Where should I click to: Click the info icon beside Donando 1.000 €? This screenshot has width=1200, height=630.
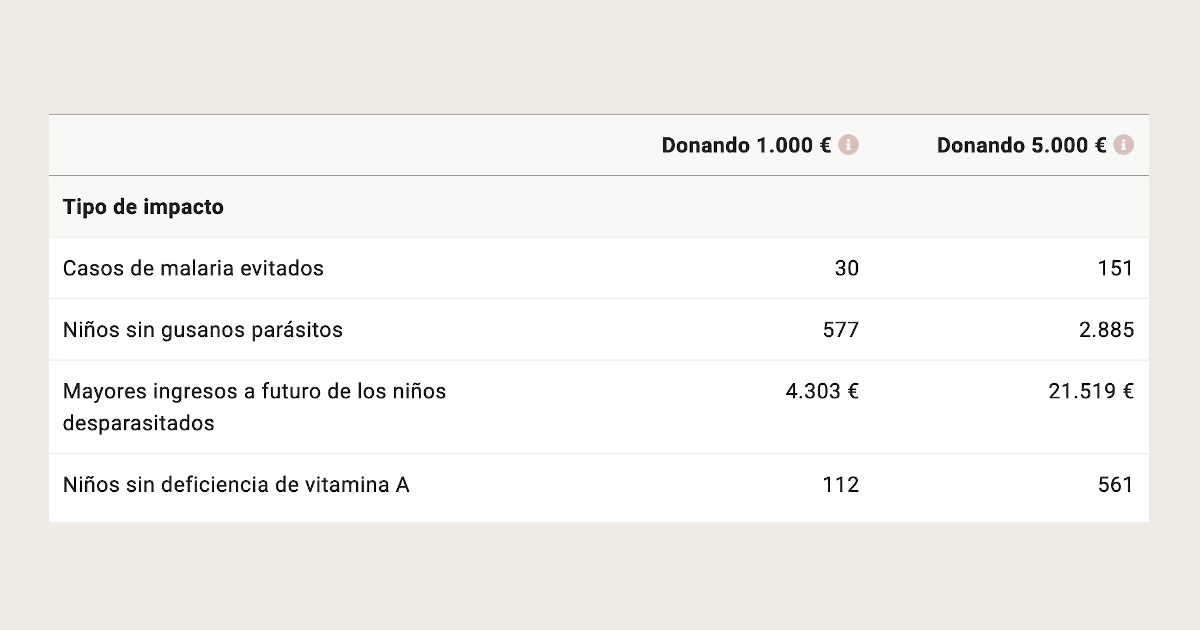(x=849, y=145)
